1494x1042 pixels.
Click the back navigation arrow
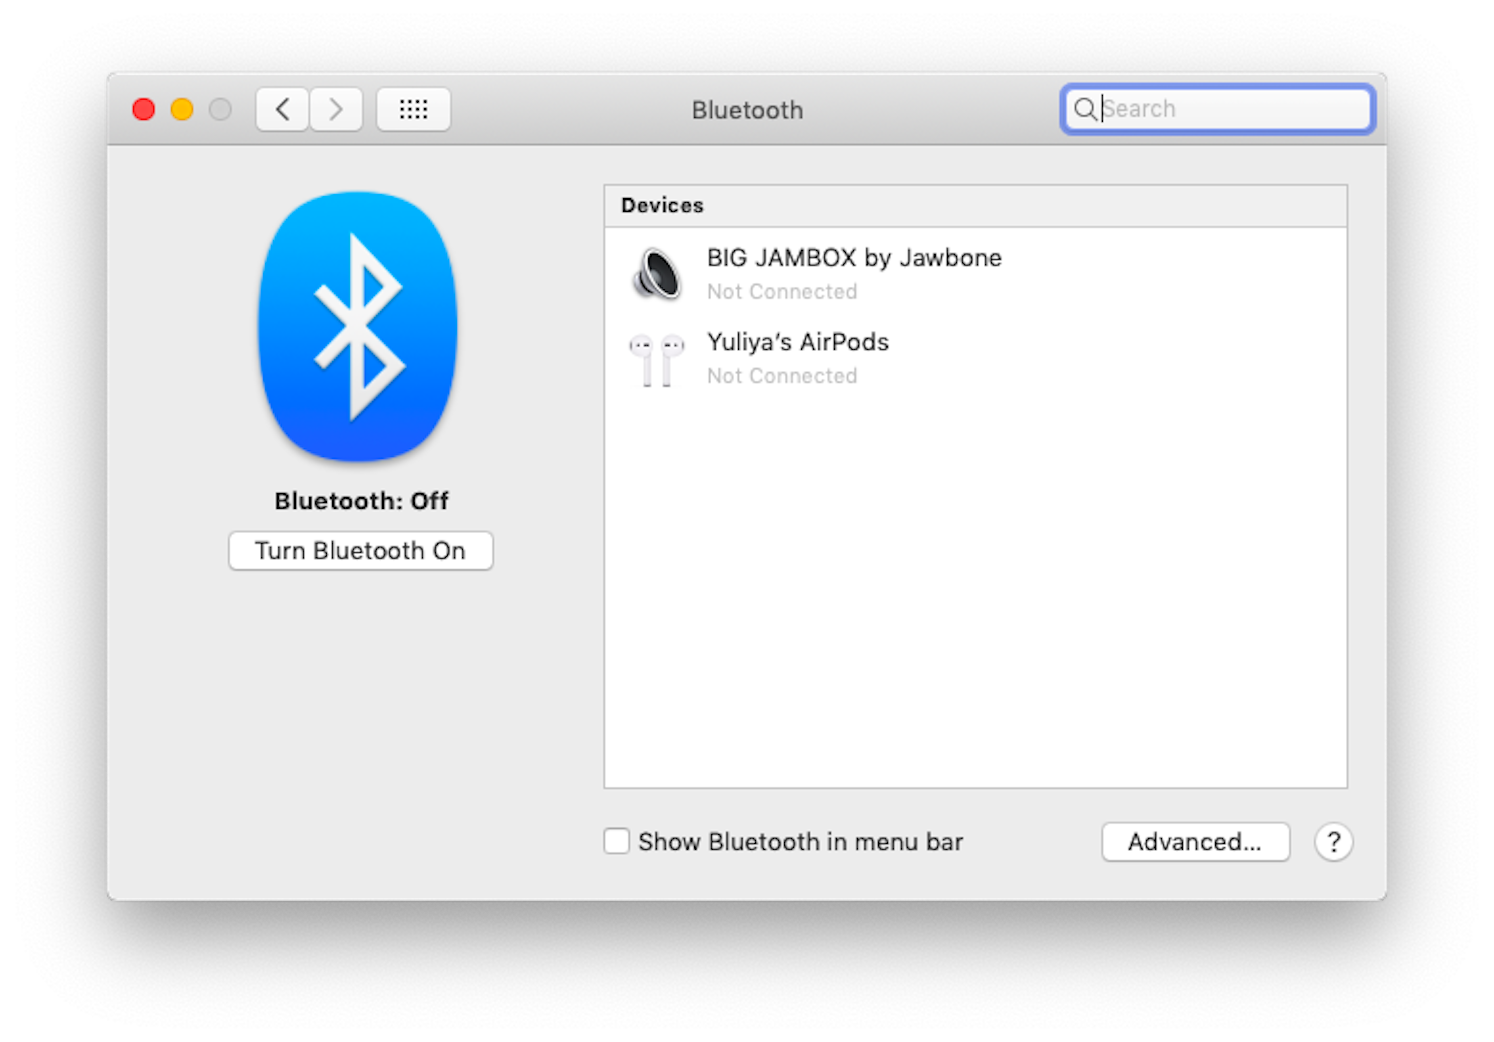pyautogui.click(x=282, y=109)
